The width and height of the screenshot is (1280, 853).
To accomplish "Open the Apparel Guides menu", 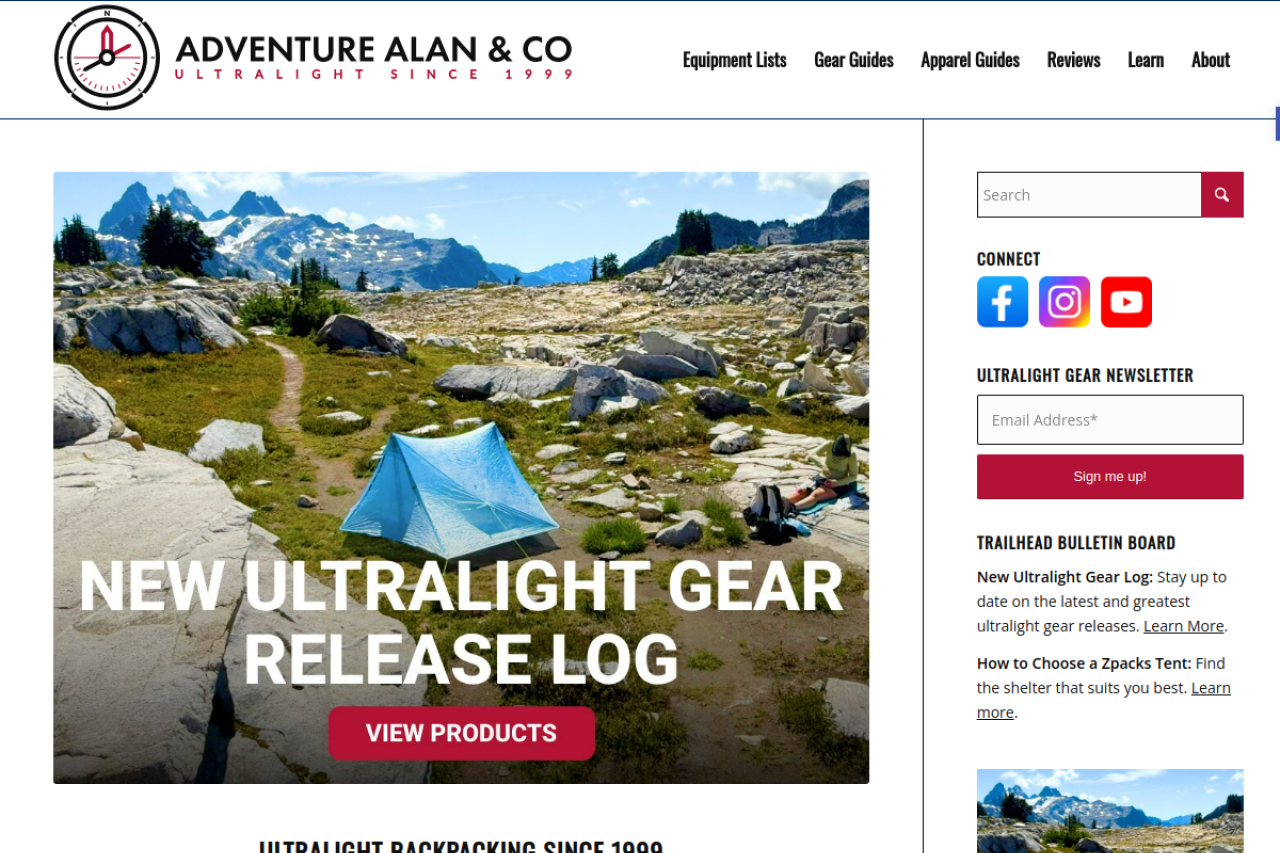I will pos(970,60).
